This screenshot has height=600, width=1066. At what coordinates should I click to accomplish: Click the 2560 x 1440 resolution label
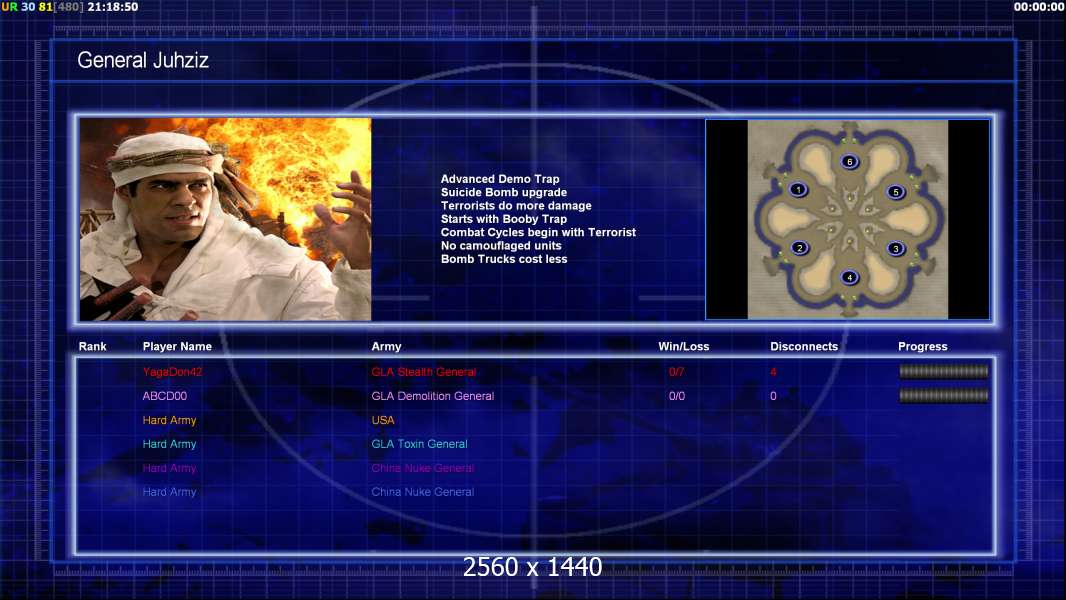point(532,567)
